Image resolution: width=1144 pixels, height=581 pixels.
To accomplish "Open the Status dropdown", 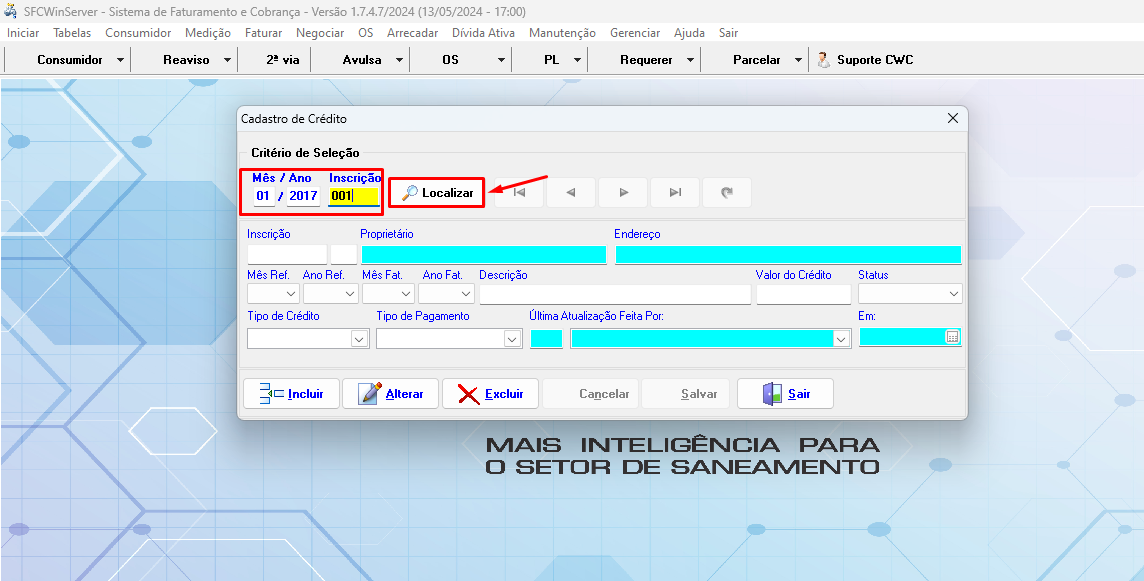I will click(953, 293).
